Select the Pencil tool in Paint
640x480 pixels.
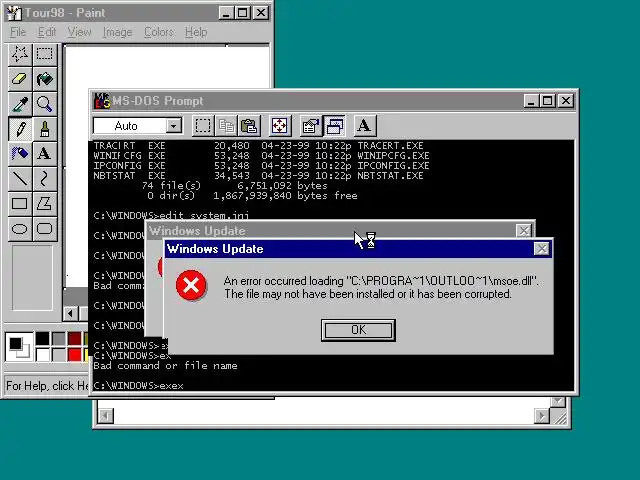(x=20, y=129)
